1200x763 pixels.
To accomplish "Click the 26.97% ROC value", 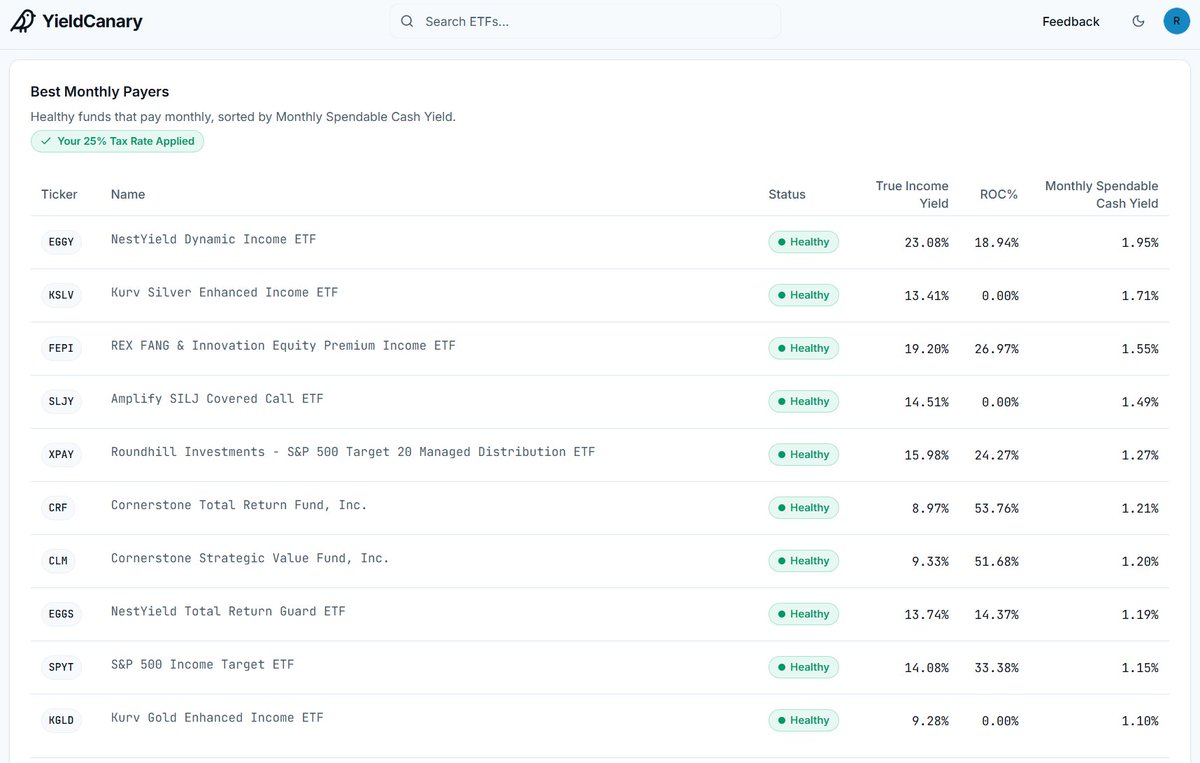I will (x=996, y=349).
